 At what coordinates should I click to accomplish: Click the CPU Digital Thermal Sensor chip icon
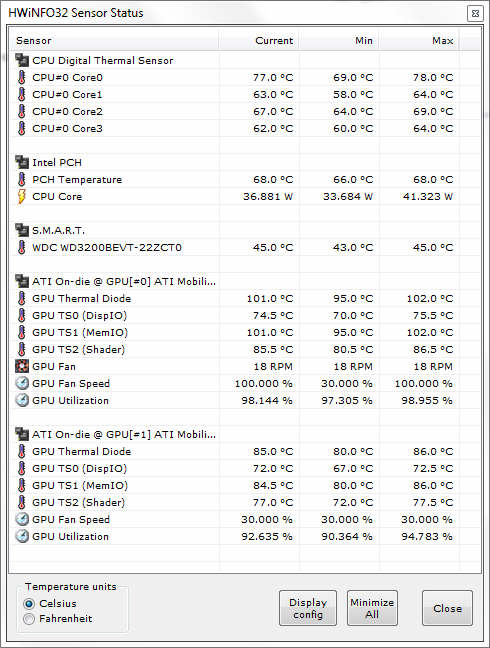coord(21,60)
